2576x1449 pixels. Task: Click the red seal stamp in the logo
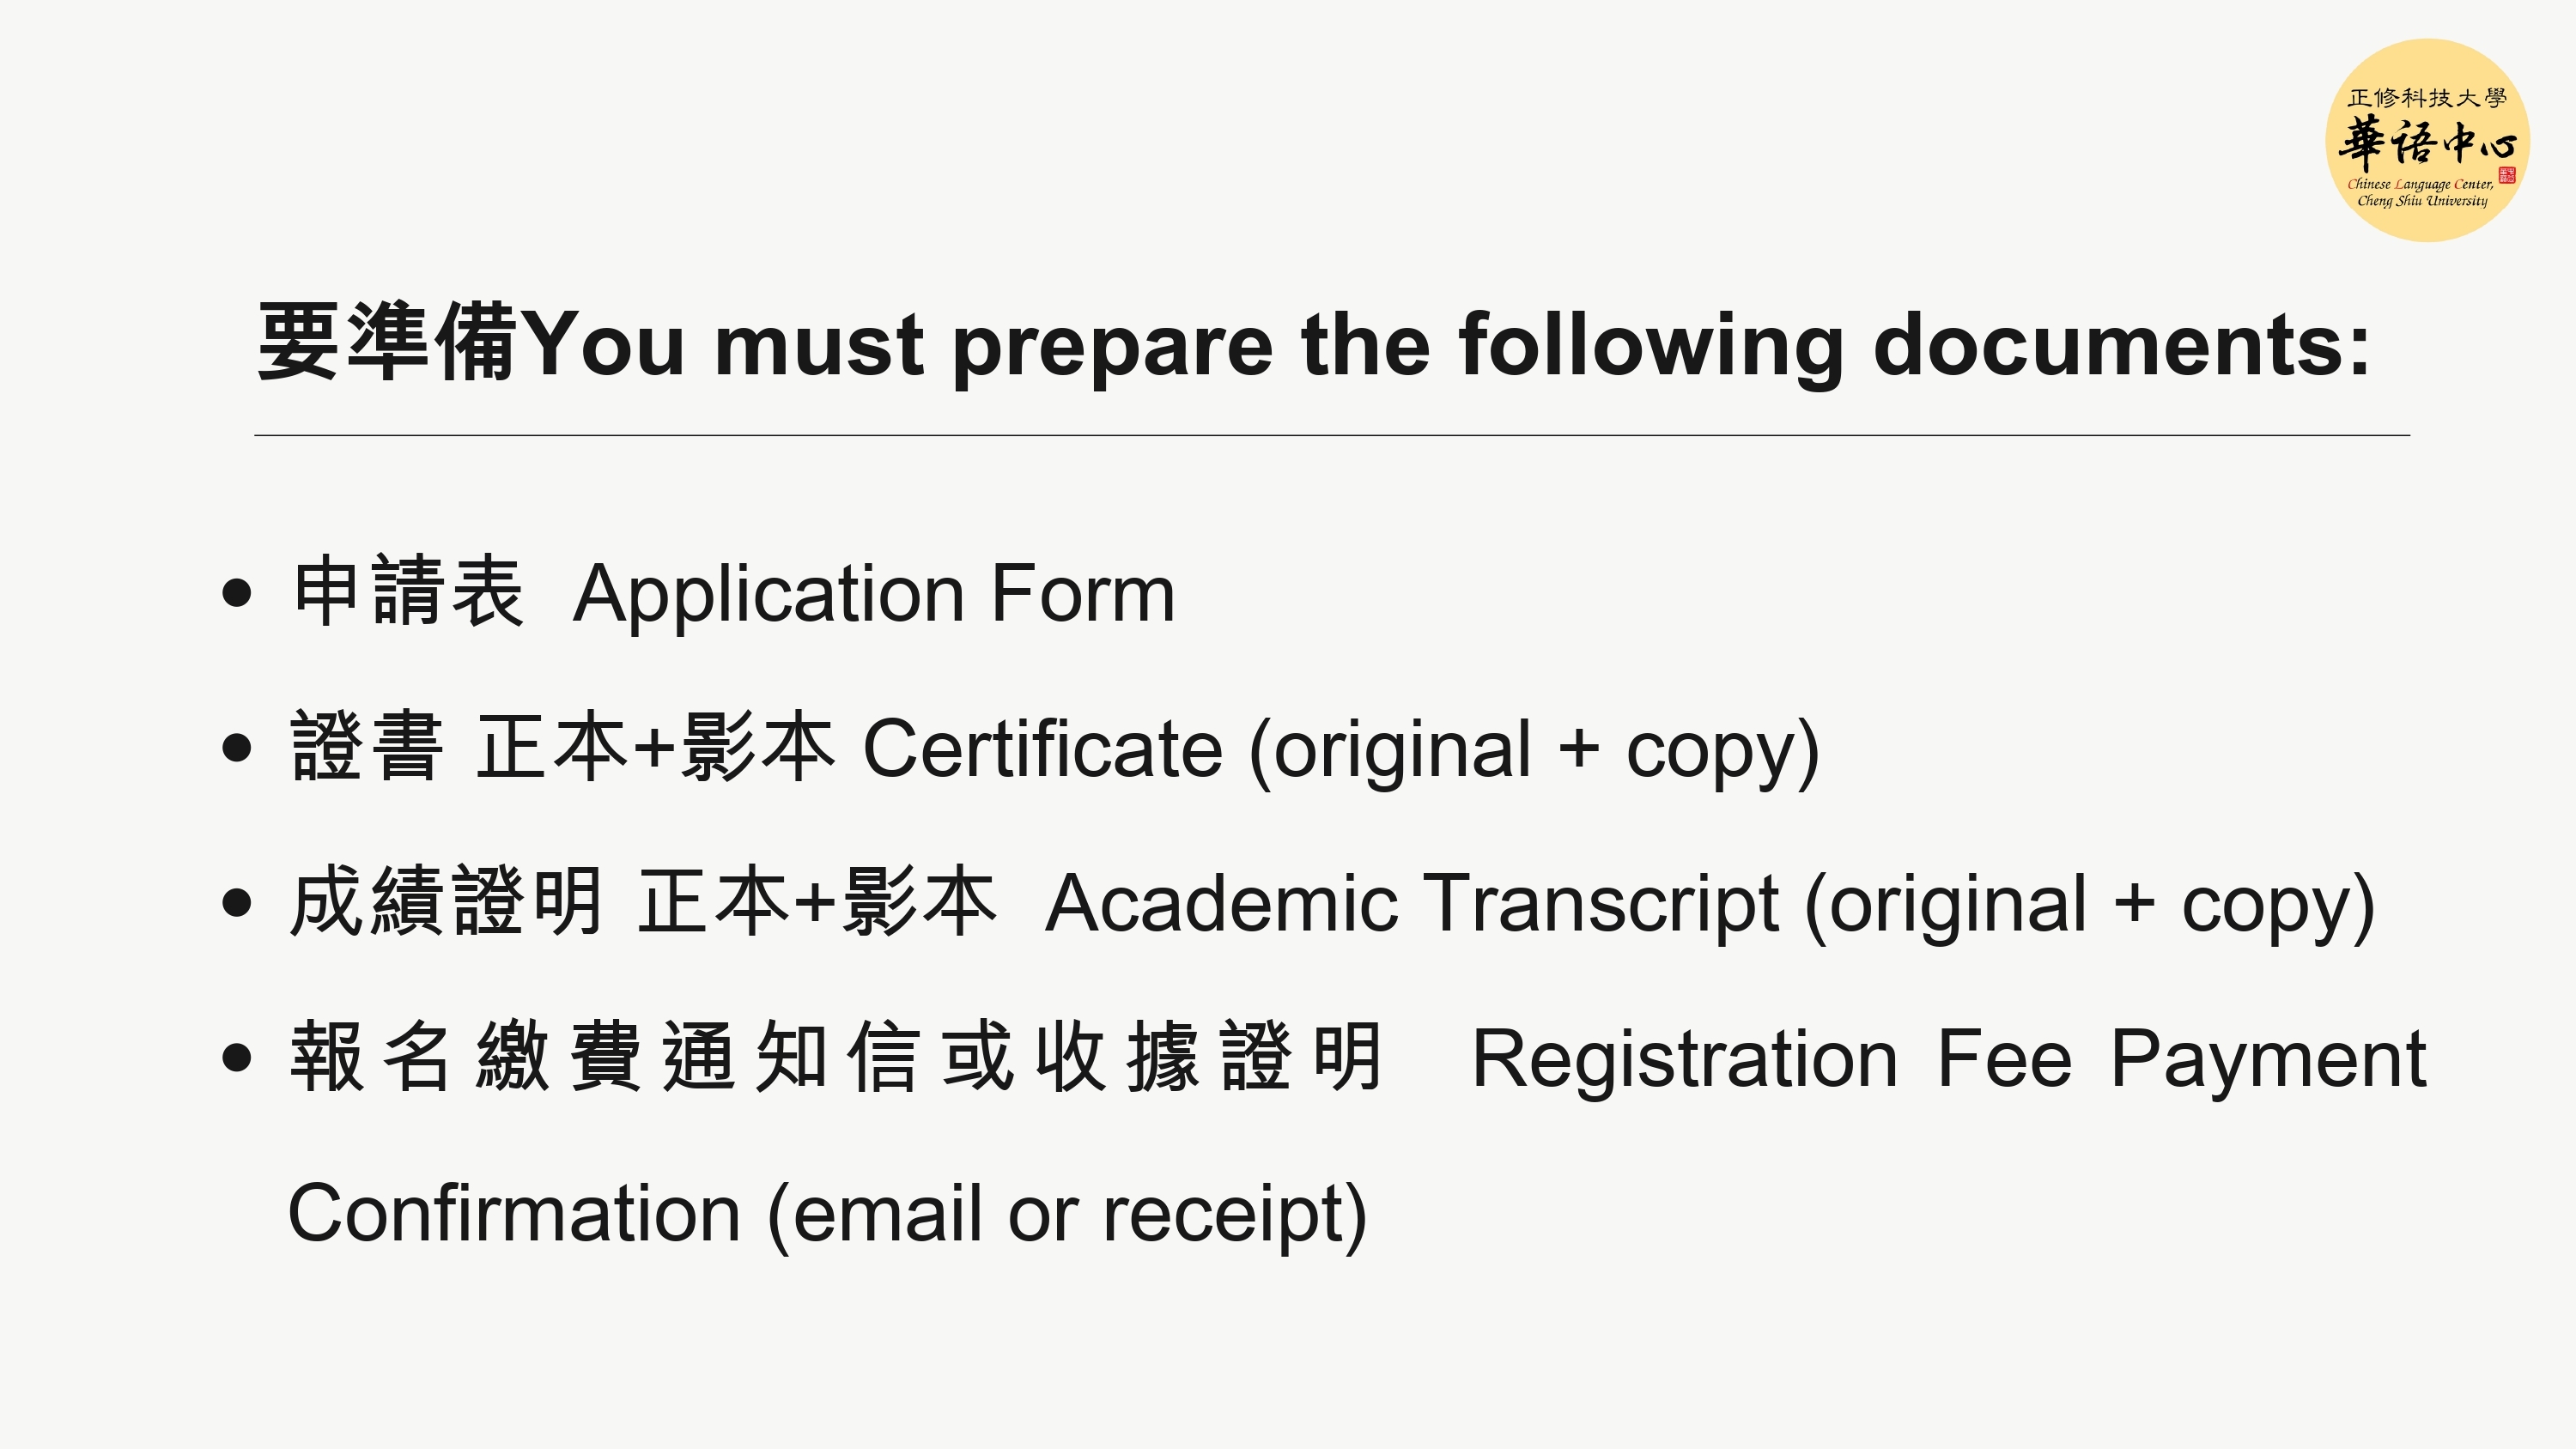coord(2506,176)
